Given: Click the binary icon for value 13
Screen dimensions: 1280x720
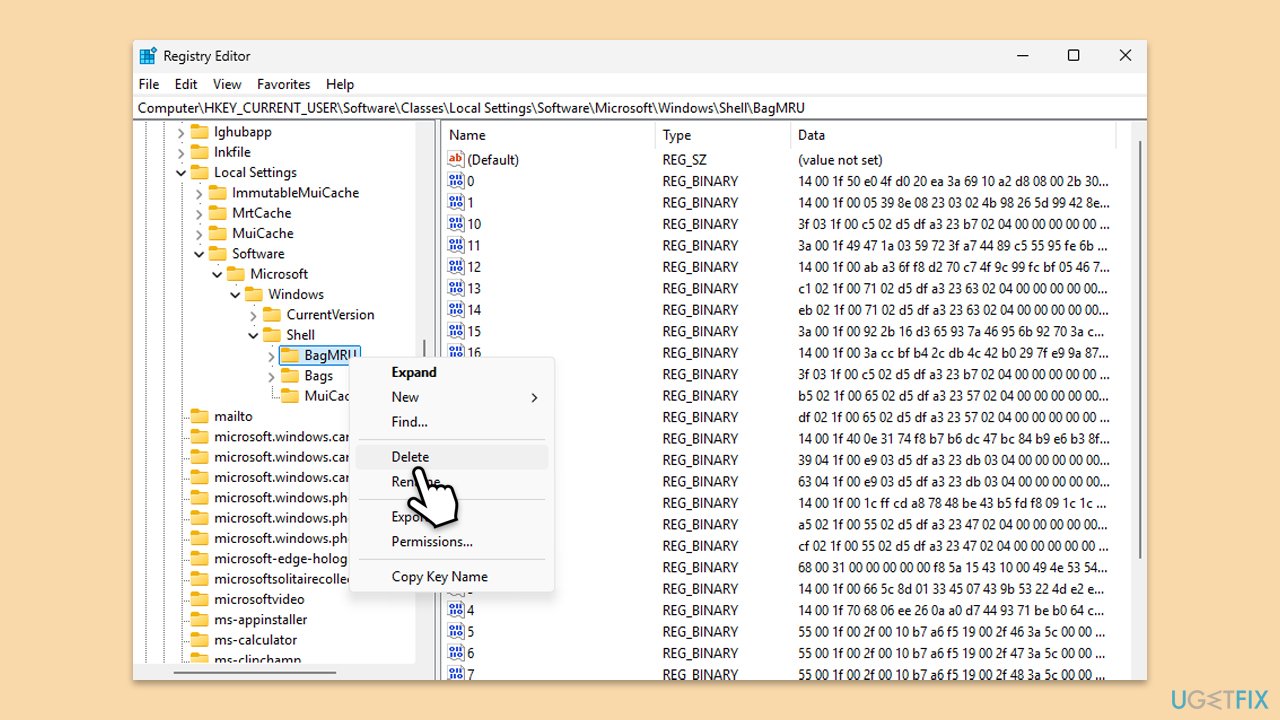Looking at the screenshot, I should (x=456, y=288).
